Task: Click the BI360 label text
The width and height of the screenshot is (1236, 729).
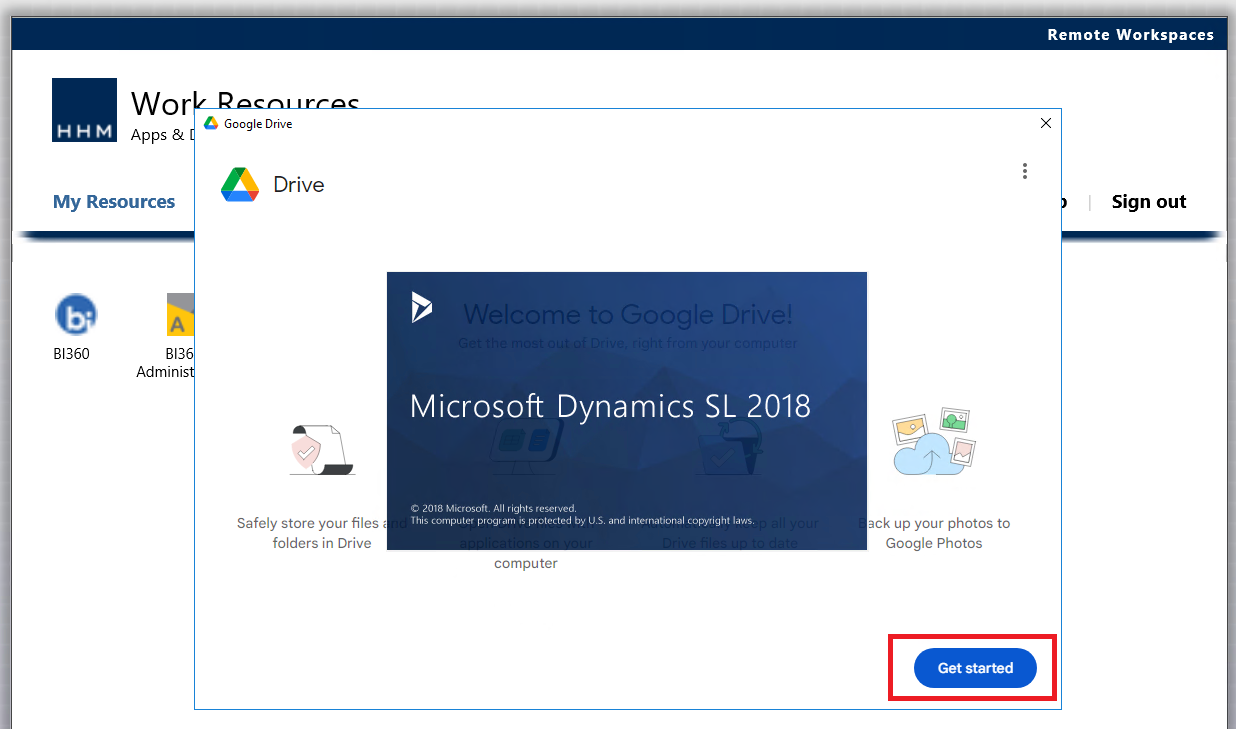Action: click(x=72, y=353)
